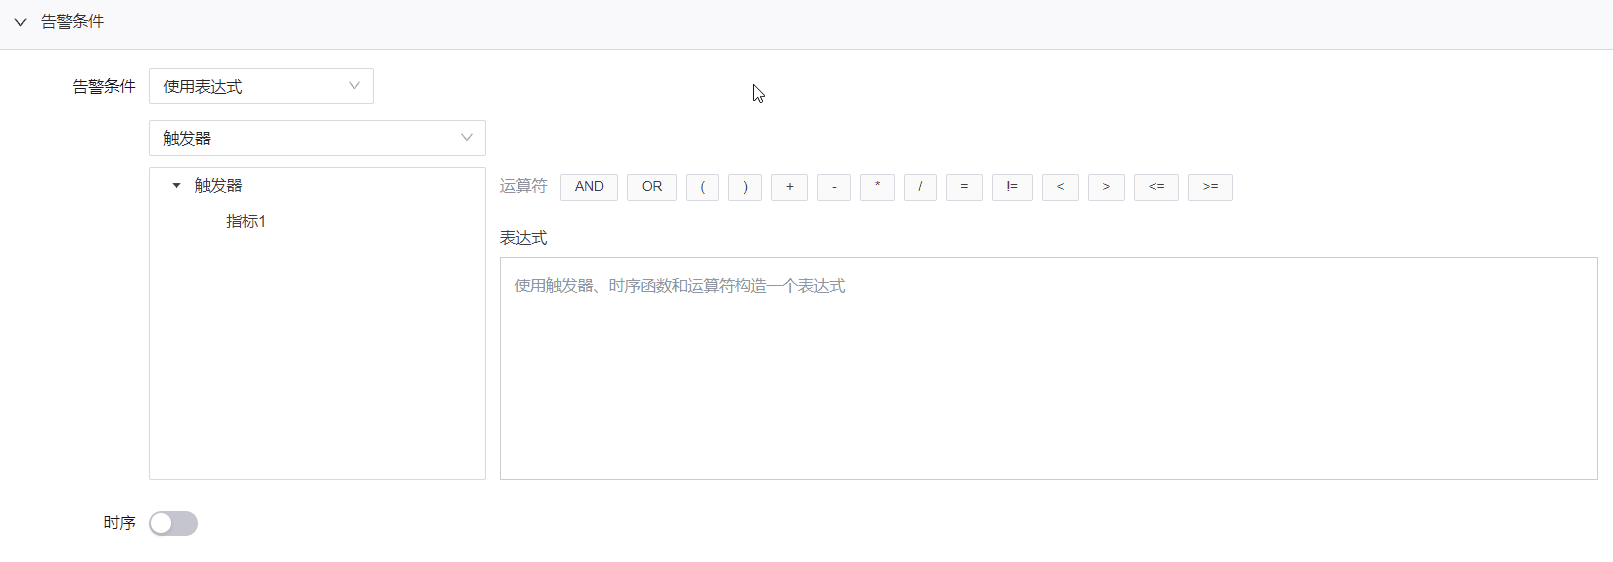Click the minus operator button
1613x562 pixels.
point(834,187)
